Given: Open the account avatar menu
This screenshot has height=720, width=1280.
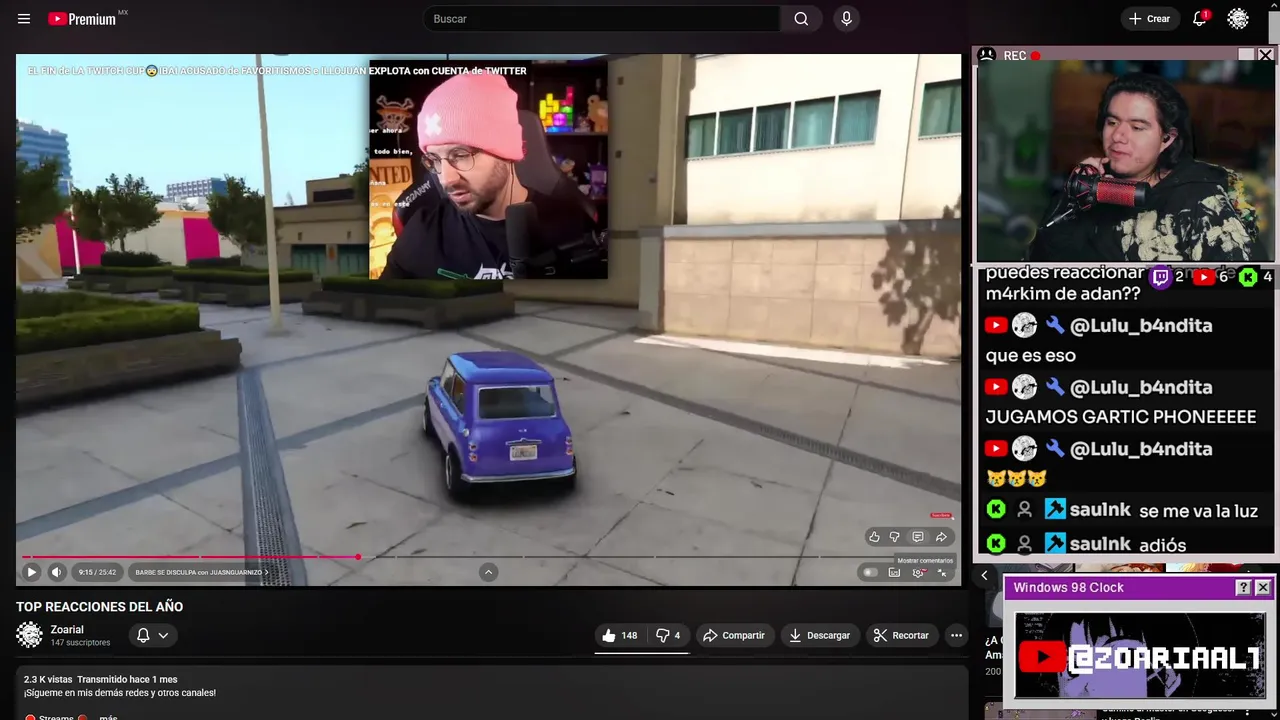Looking at the screenshot, I should click(1238, 19).
